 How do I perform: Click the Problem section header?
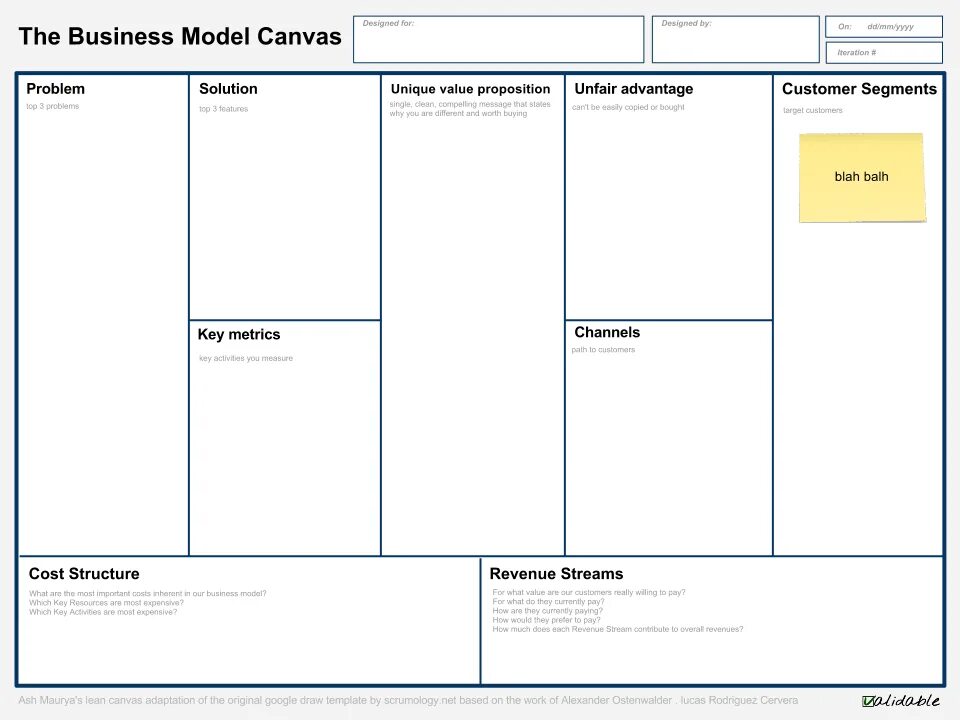pos(56,88)
